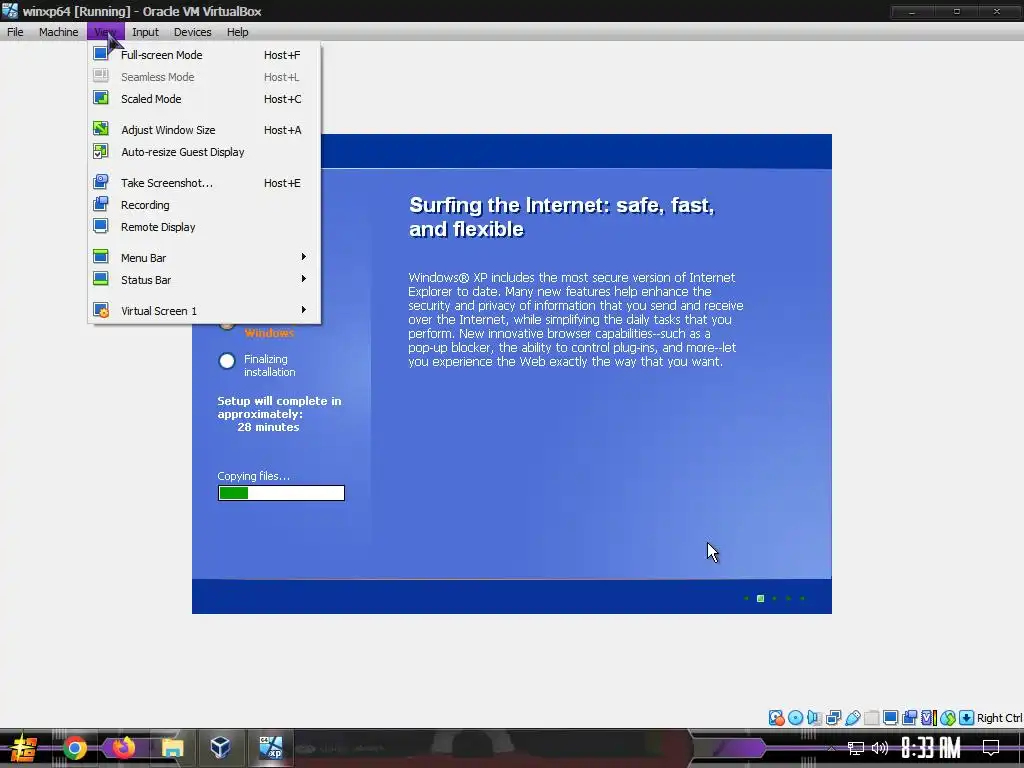Toggle Remote Display option
Screen dimensions: 1024x768
pos(204,227)
